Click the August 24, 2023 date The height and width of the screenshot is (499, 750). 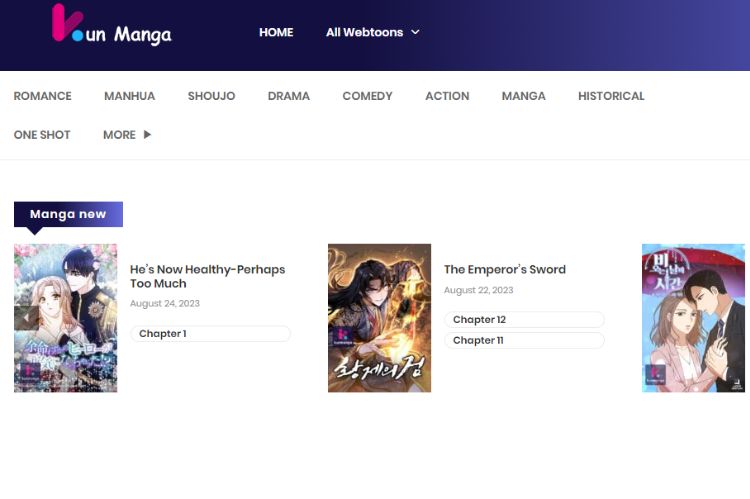coord(165,303)
